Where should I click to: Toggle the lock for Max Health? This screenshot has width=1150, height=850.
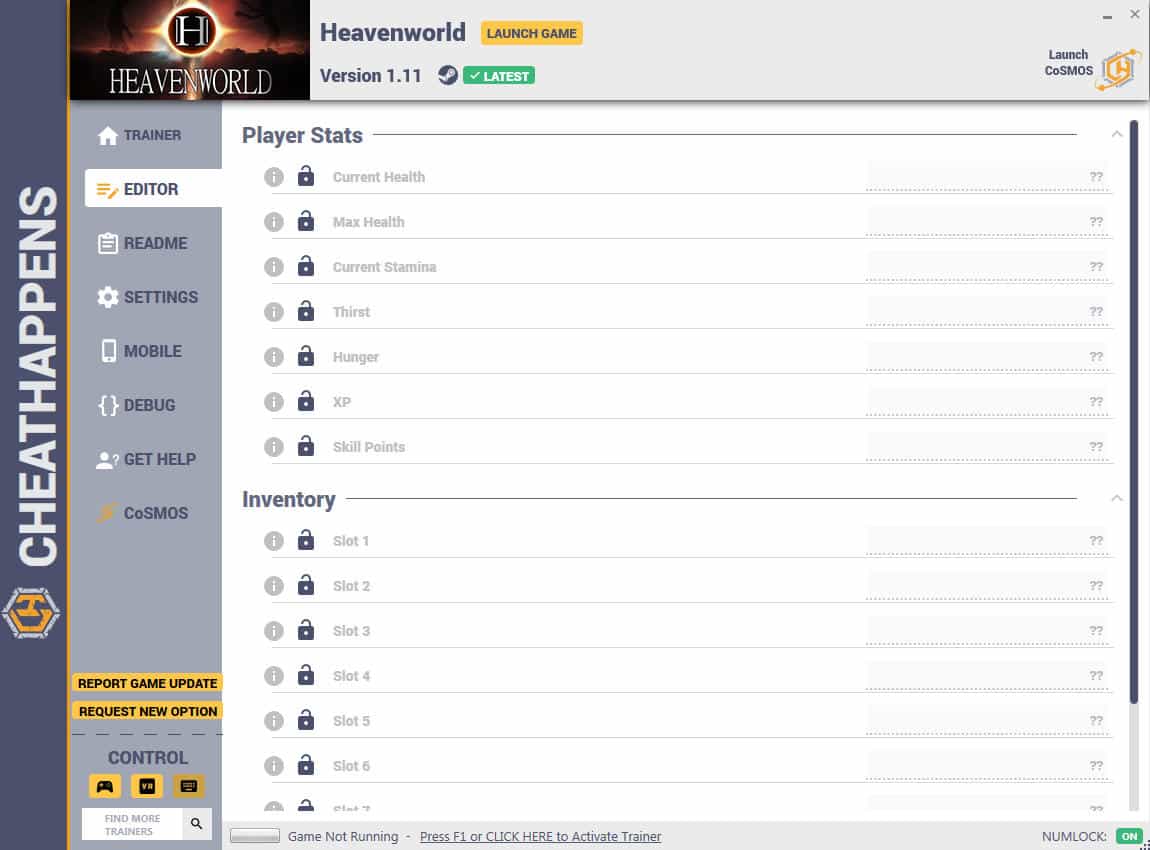pyautogui.click(x=306, y=221)
